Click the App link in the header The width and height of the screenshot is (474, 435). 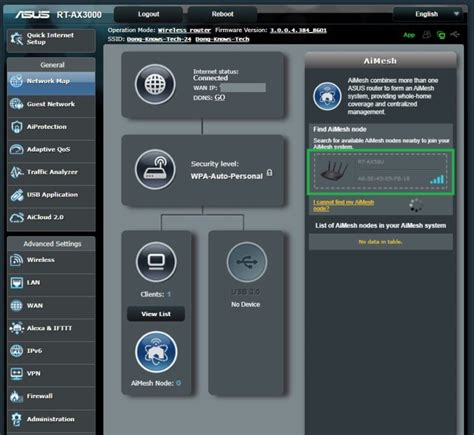[409, 35]
